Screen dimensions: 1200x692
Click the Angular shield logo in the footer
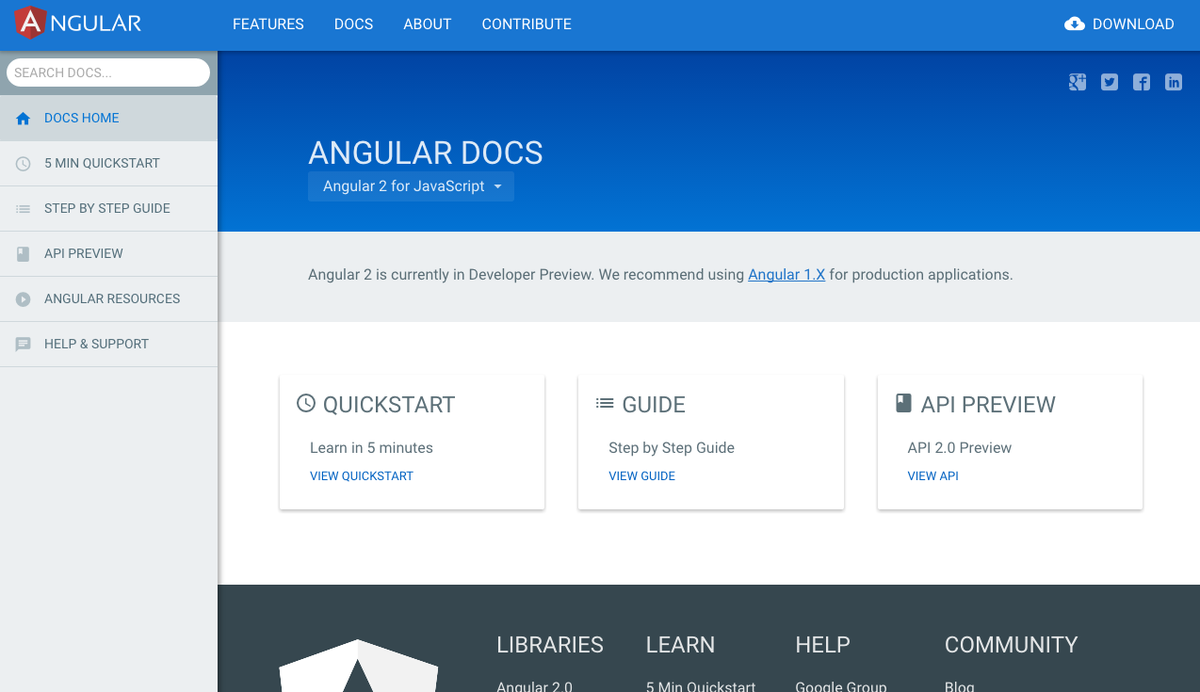[357, 665]
